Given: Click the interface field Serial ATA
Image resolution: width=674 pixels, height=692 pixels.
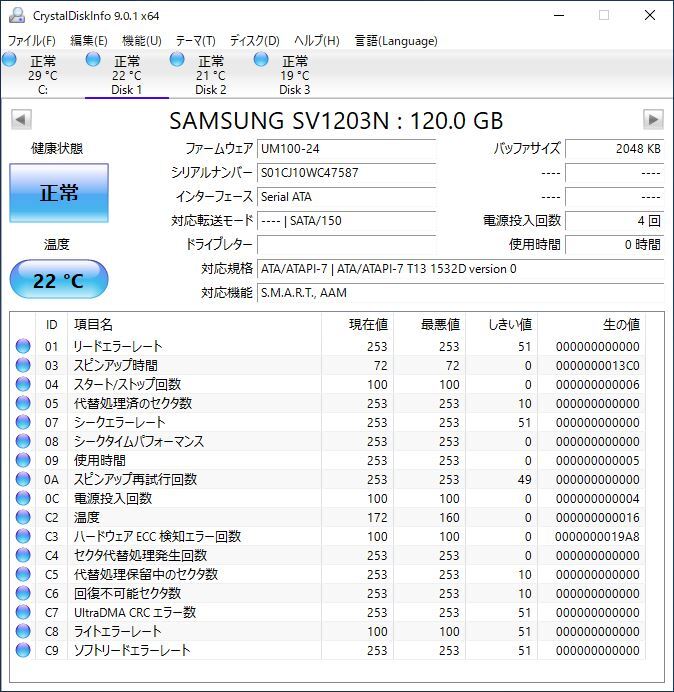Looking at the screenshot, I should click(346, 196).
